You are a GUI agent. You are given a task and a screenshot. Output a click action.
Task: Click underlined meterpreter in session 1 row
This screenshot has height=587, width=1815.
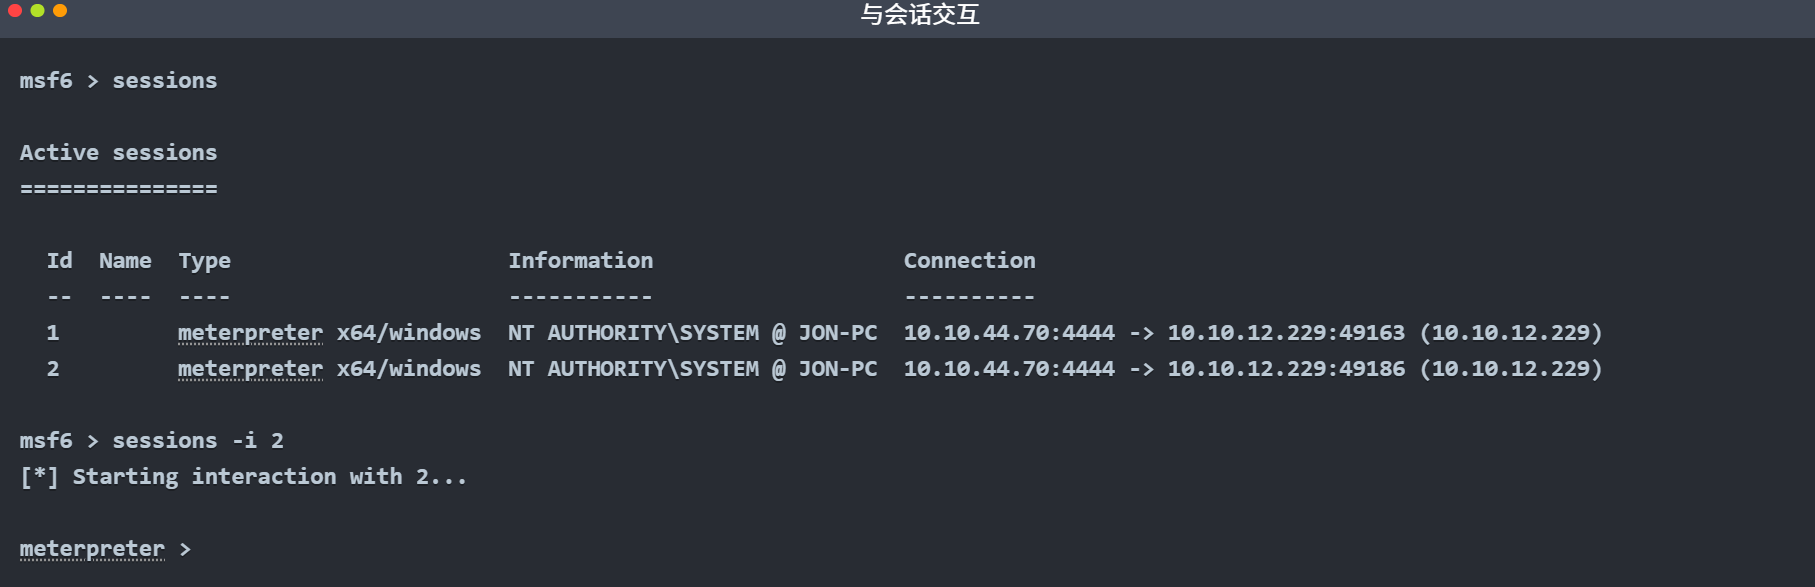(250, 333)
